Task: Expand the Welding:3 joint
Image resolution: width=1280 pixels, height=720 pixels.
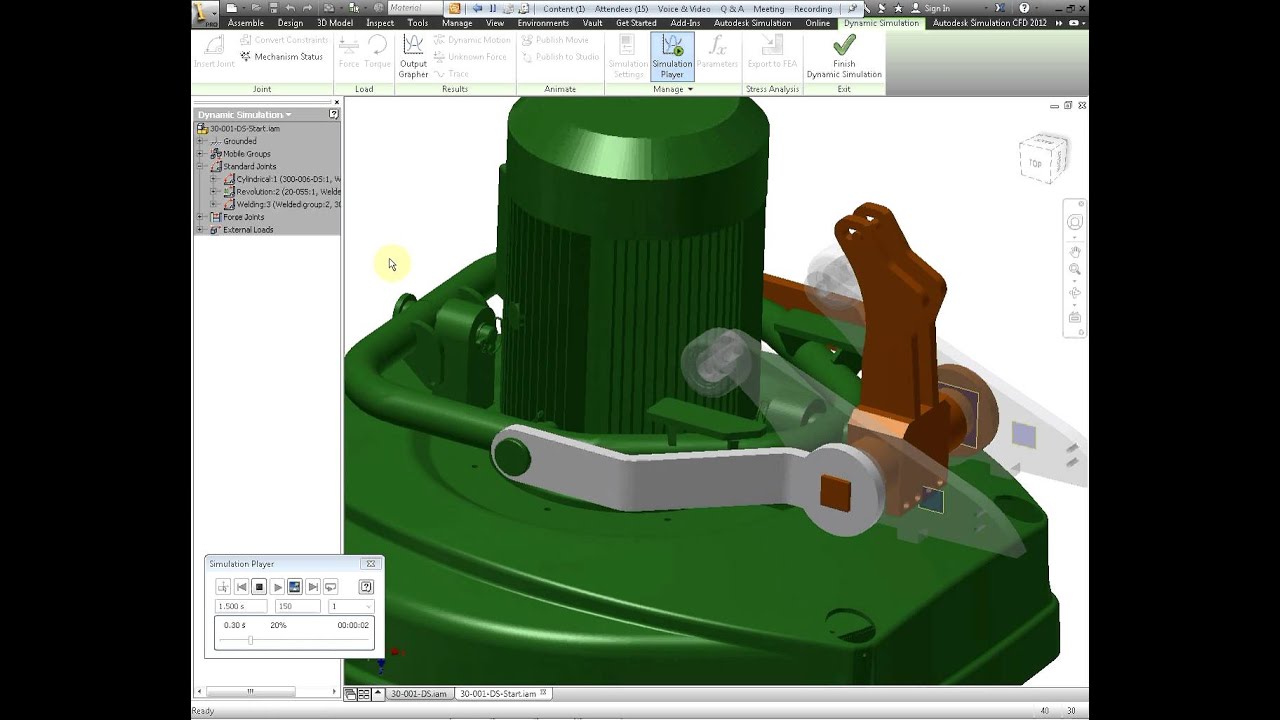Action: coord(213,204)
